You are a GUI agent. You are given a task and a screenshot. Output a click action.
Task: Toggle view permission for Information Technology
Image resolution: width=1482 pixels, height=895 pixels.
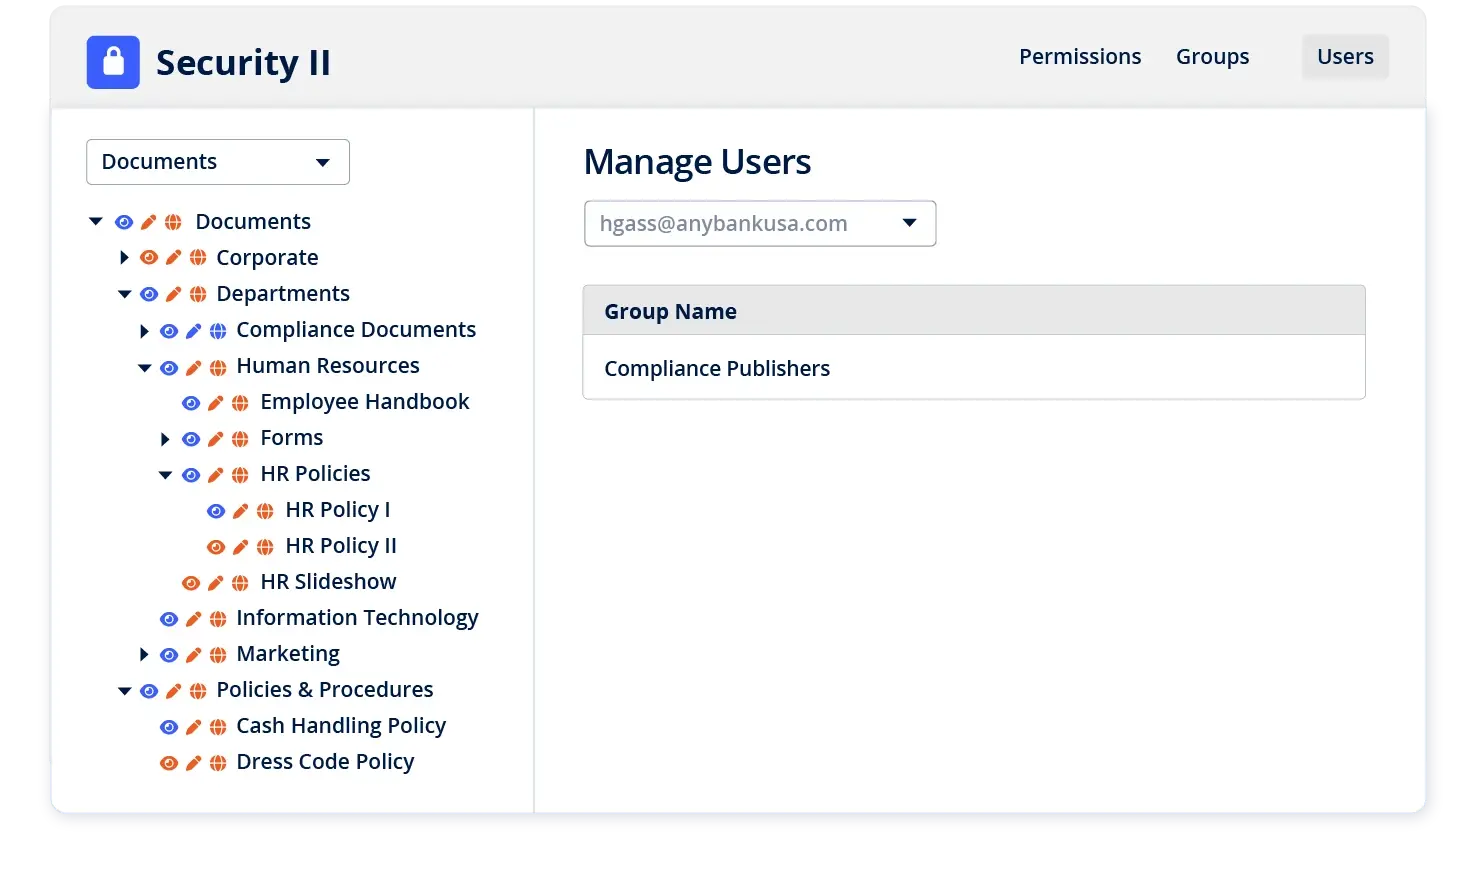click(169, 618)
